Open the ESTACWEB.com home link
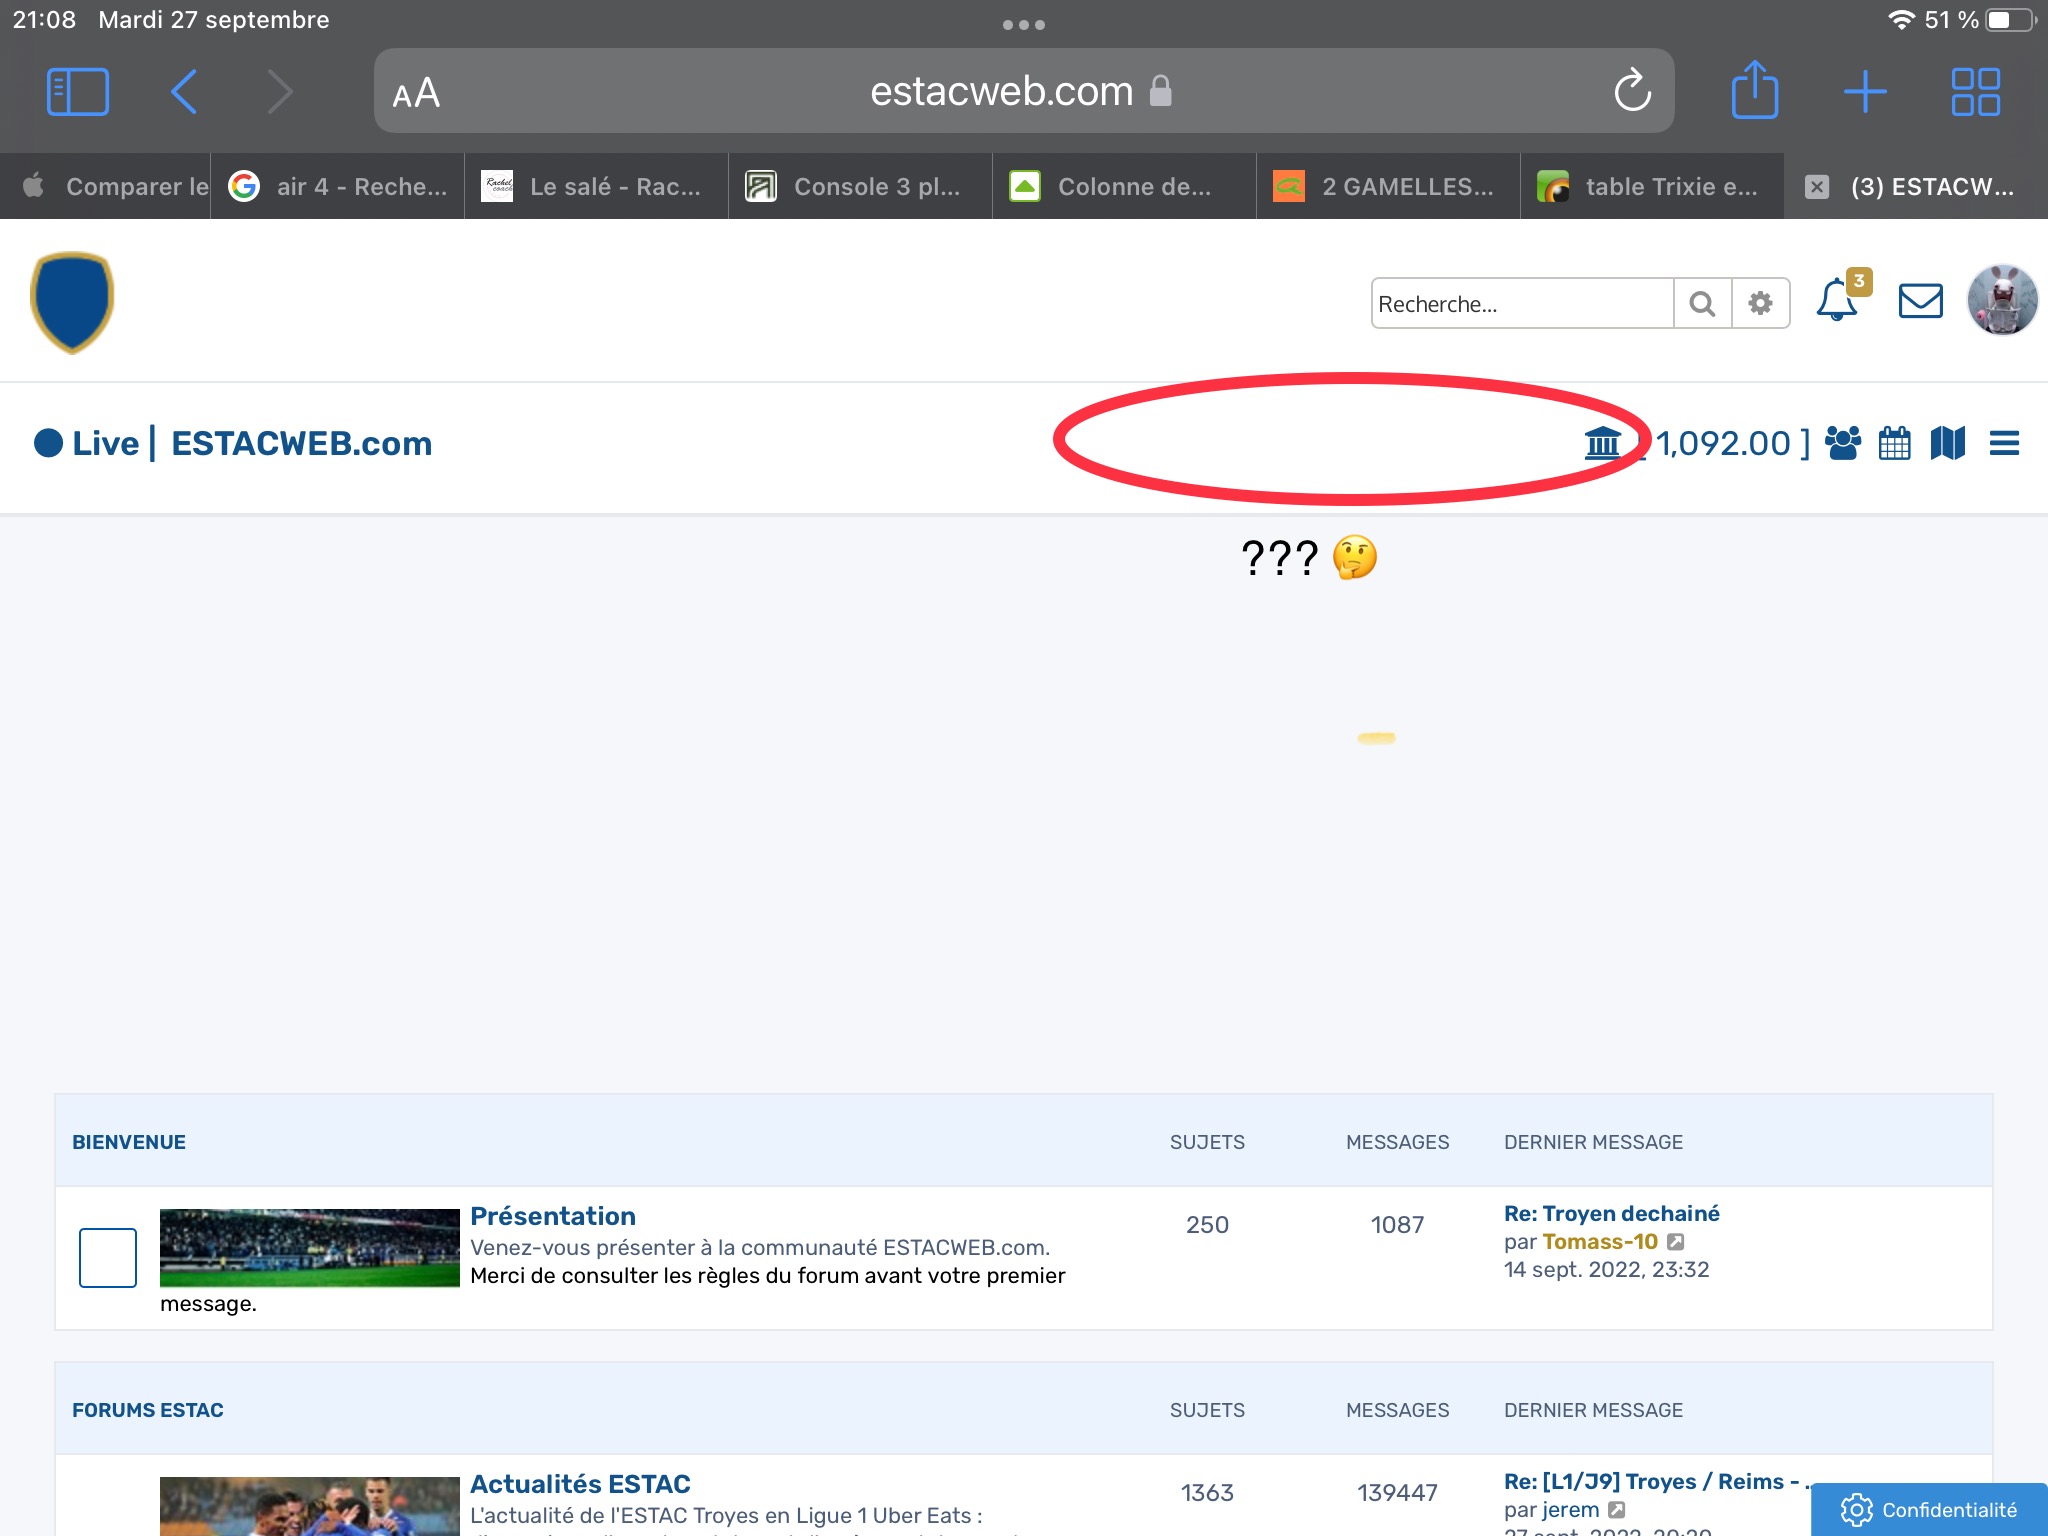The image size is (2048, 1536). (301, 443)
